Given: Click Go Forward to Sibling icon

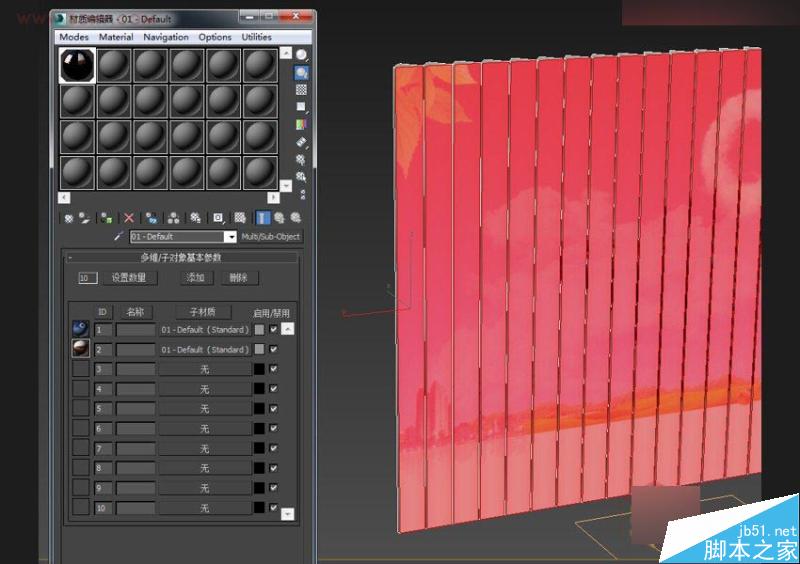Looking at the screenshot, I should pyautogui.click(x=295, y=218).
